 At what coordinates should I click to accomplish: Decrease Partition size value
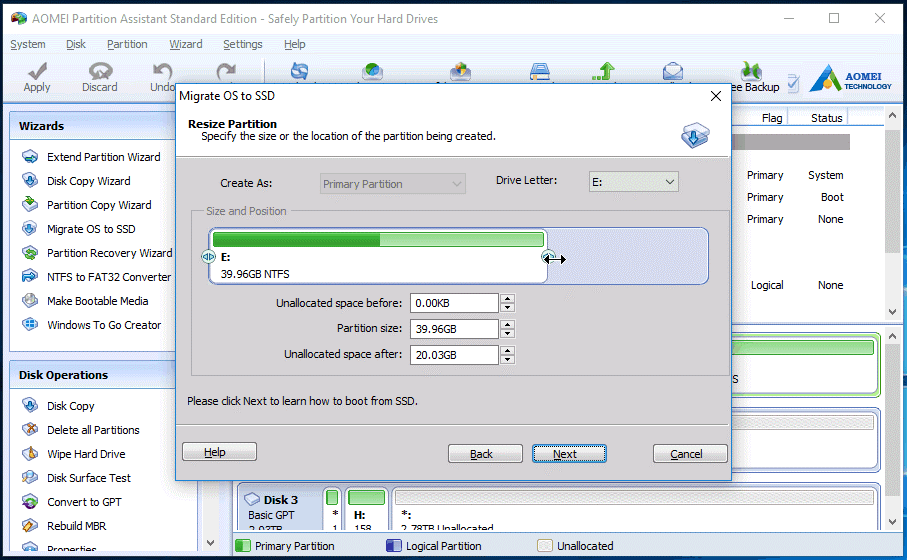[507, 333]
